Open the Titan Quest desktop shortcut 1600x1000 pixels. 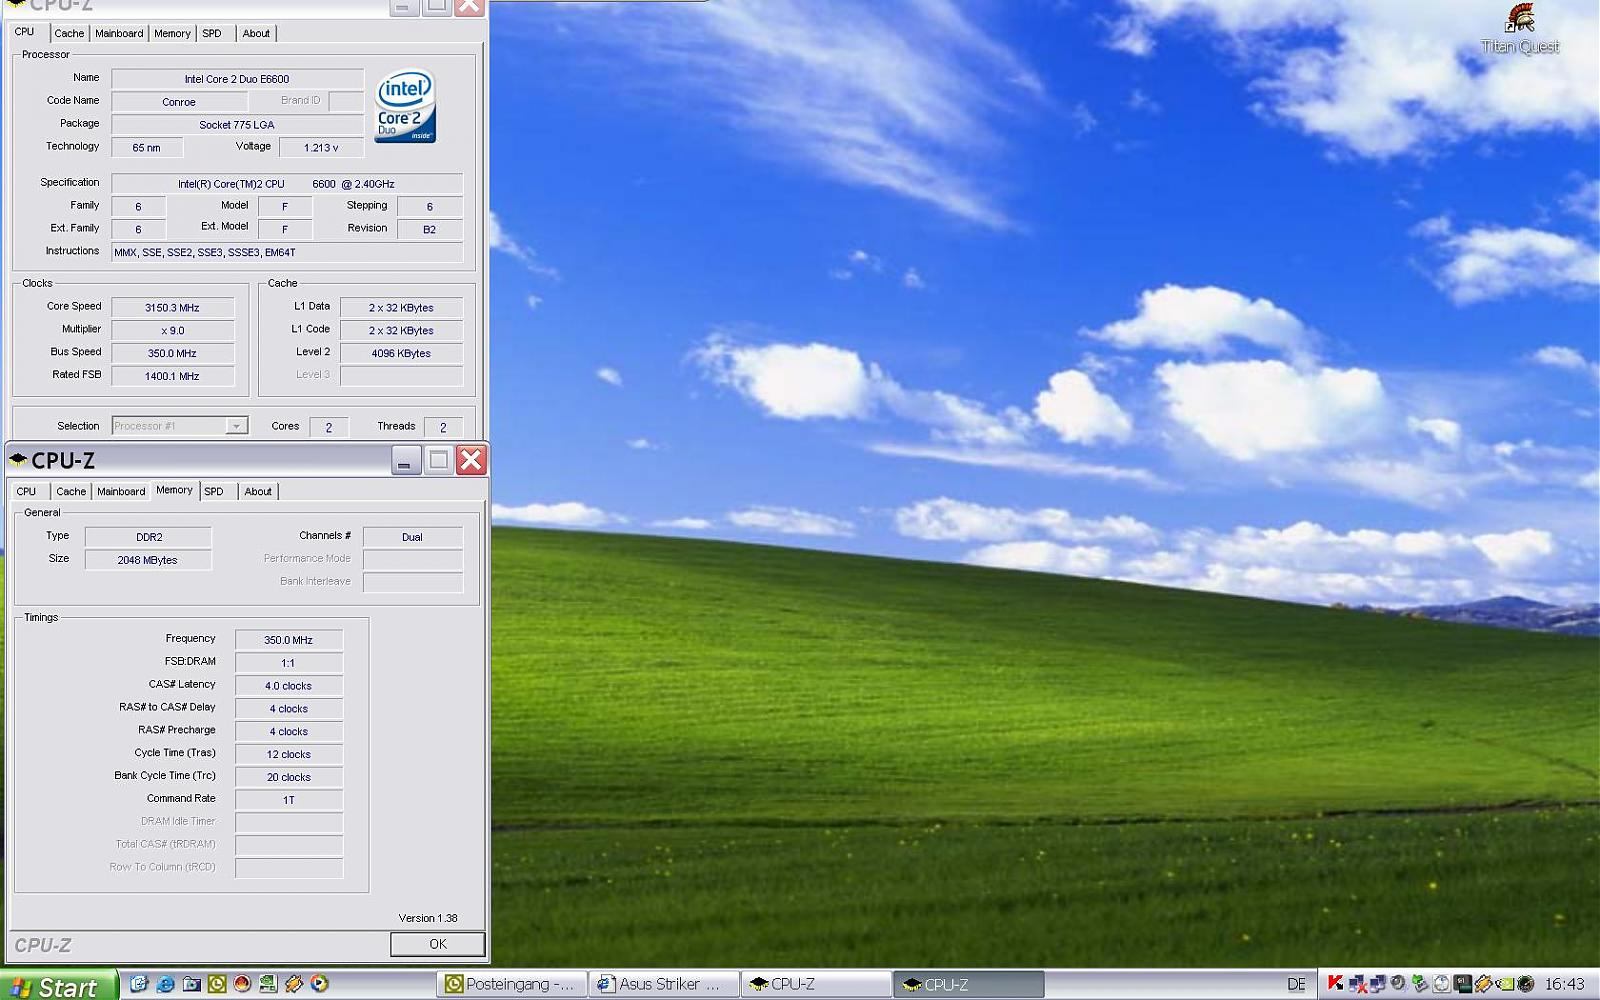pyautogui.click(x=1520, y=29)
